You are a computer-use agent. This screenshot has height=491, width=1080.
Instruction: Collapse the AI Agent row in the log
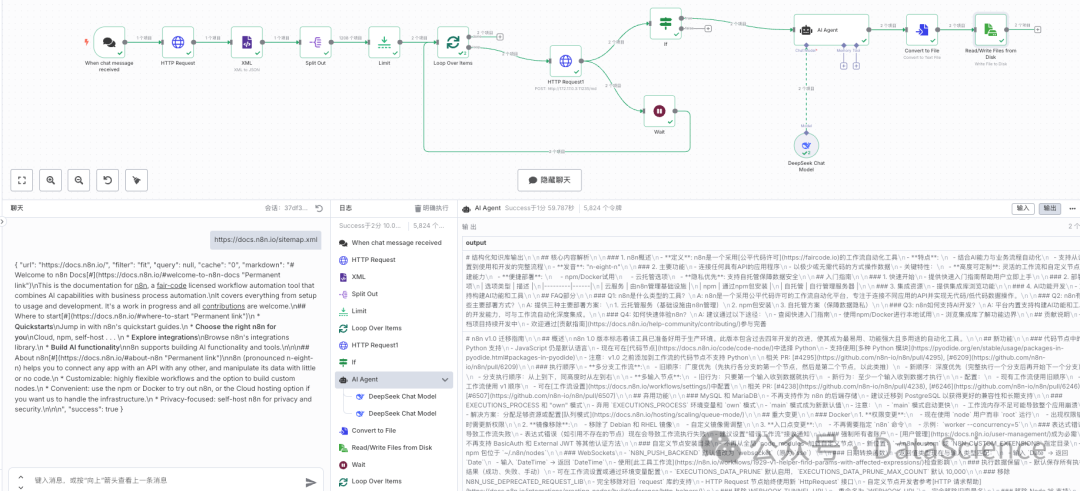click(444, 379)
